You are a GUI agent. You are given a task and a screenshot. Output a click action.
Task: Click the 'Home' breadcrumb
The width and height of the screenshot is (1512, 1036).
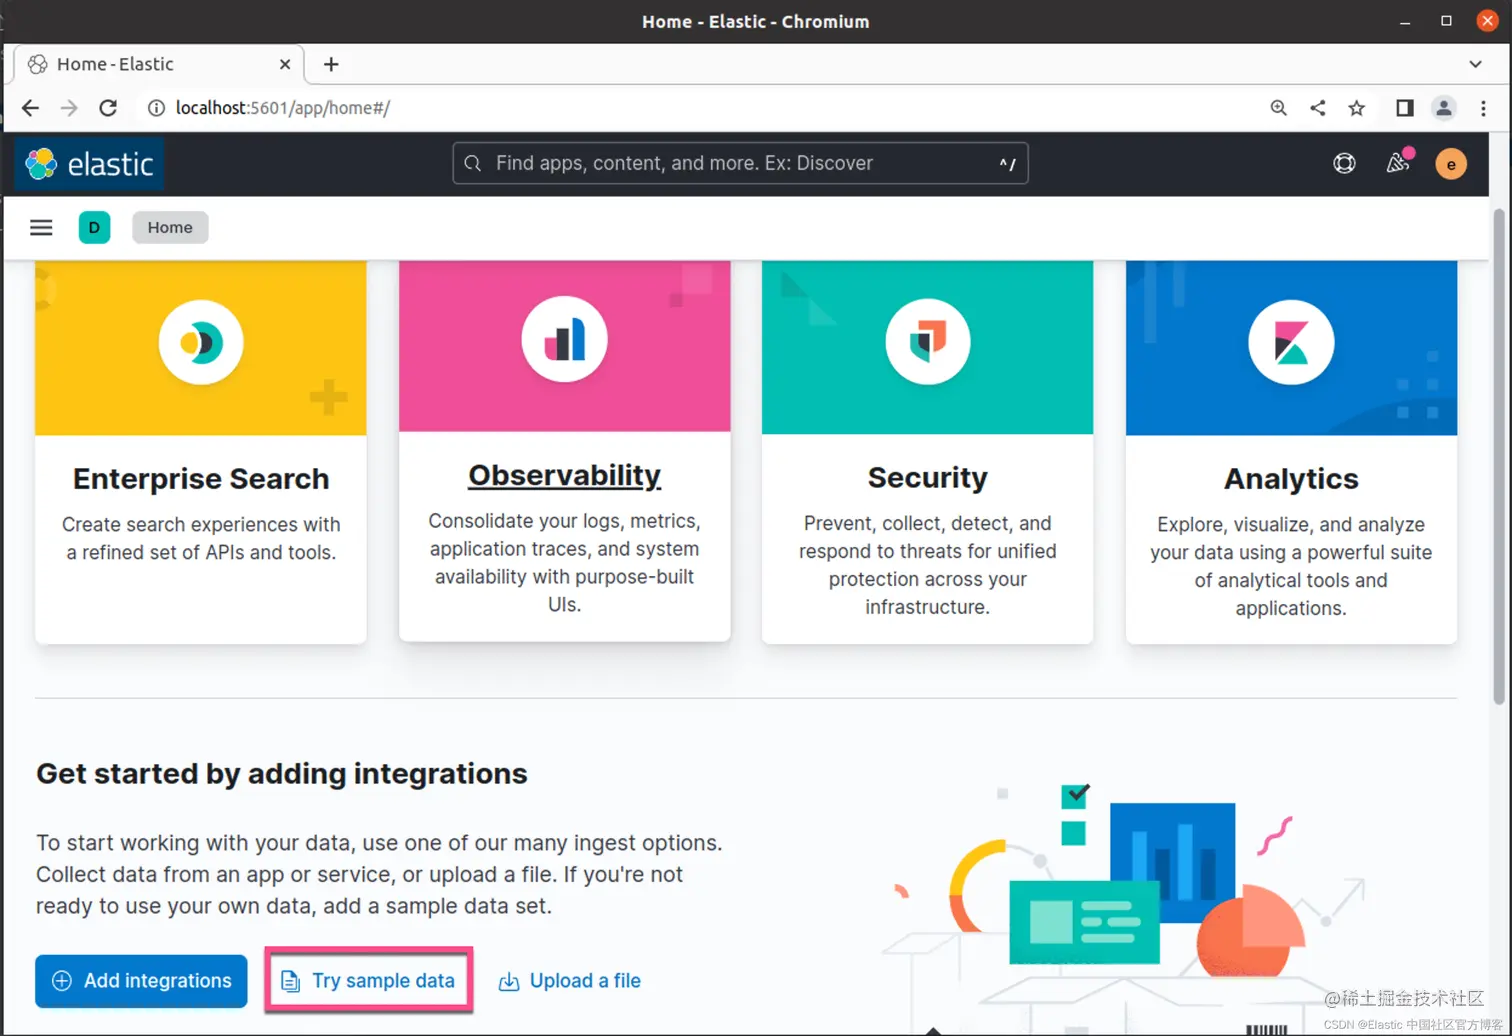169,227
